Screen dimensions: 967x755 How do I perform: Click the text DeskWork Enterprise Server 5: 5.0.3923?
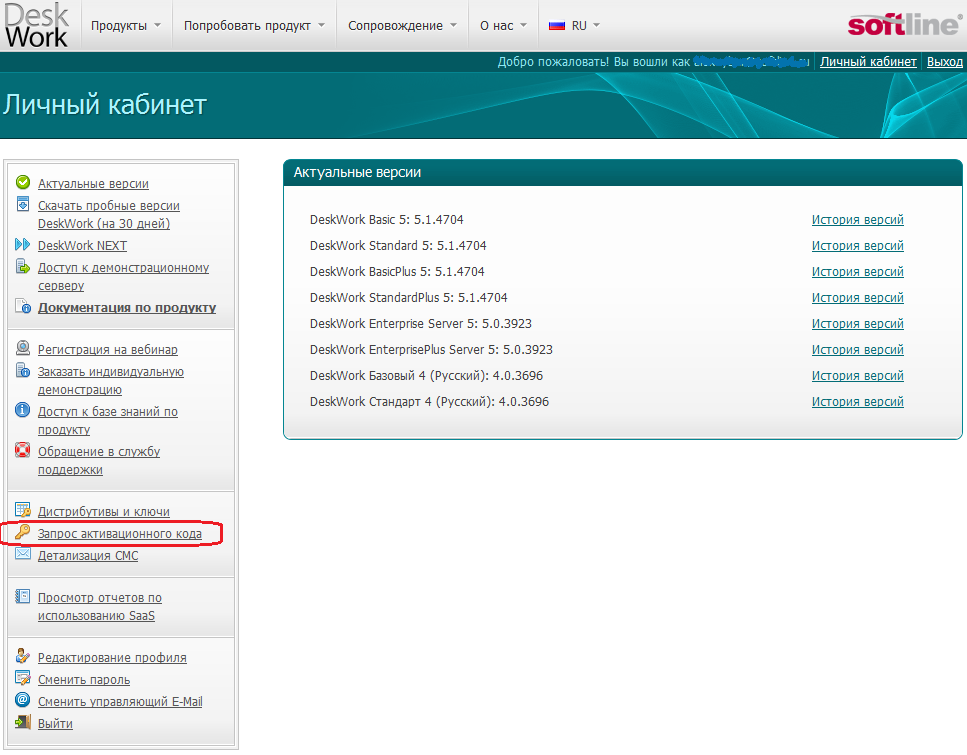[421, 323]
